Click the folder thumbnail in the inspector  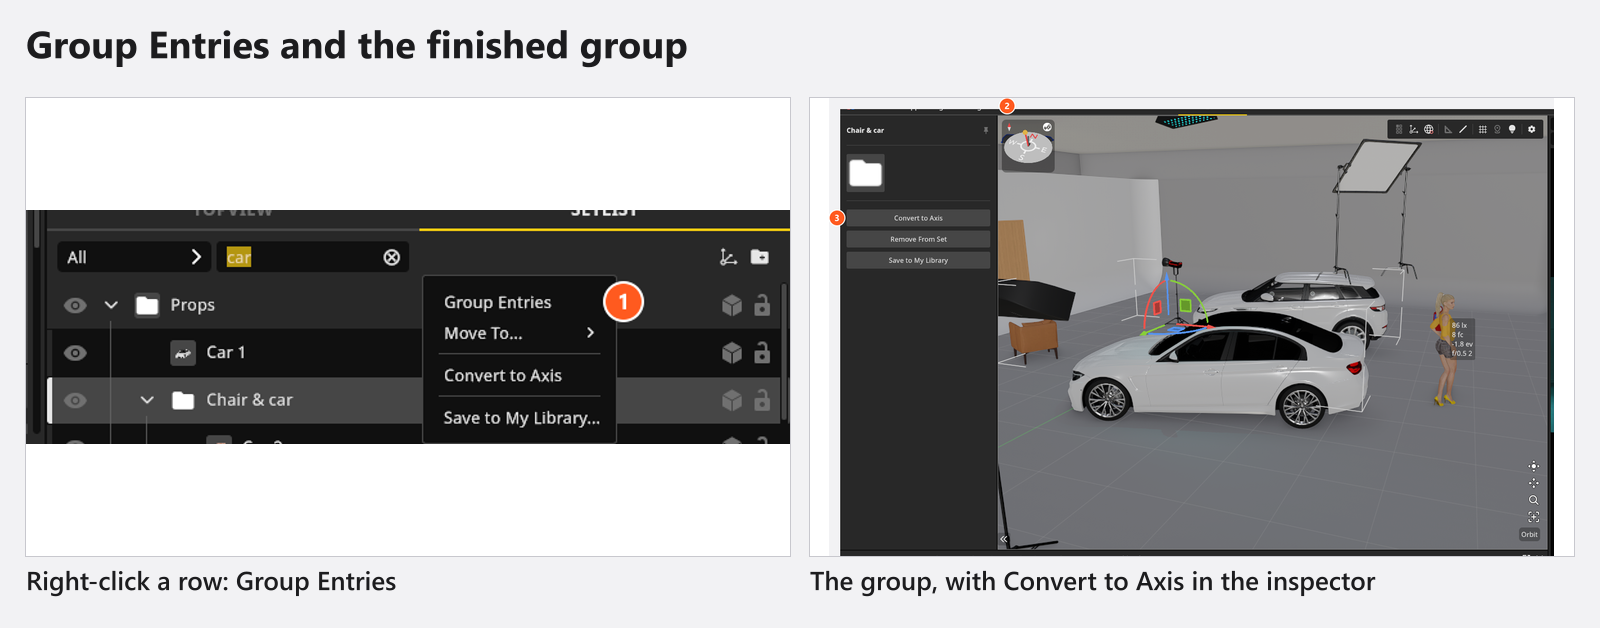click(x=865, y=173)
